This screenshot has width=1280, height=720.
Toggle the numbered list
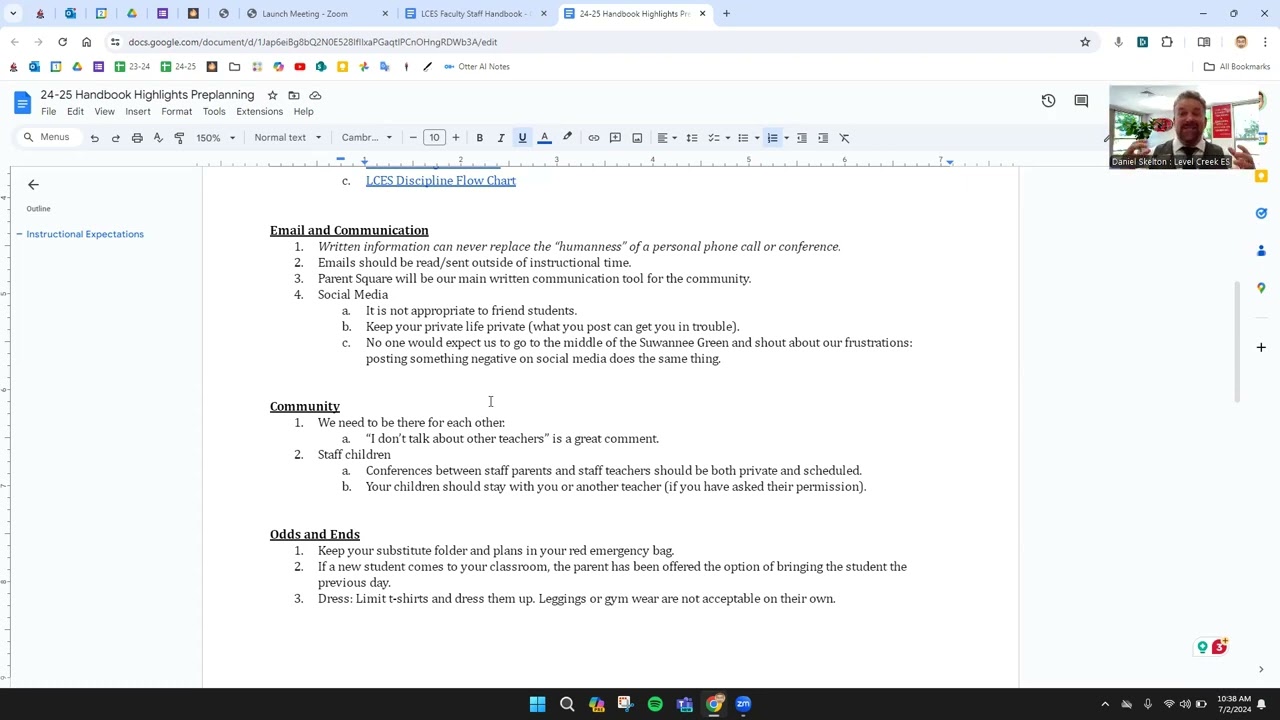(x=772, y=138)
